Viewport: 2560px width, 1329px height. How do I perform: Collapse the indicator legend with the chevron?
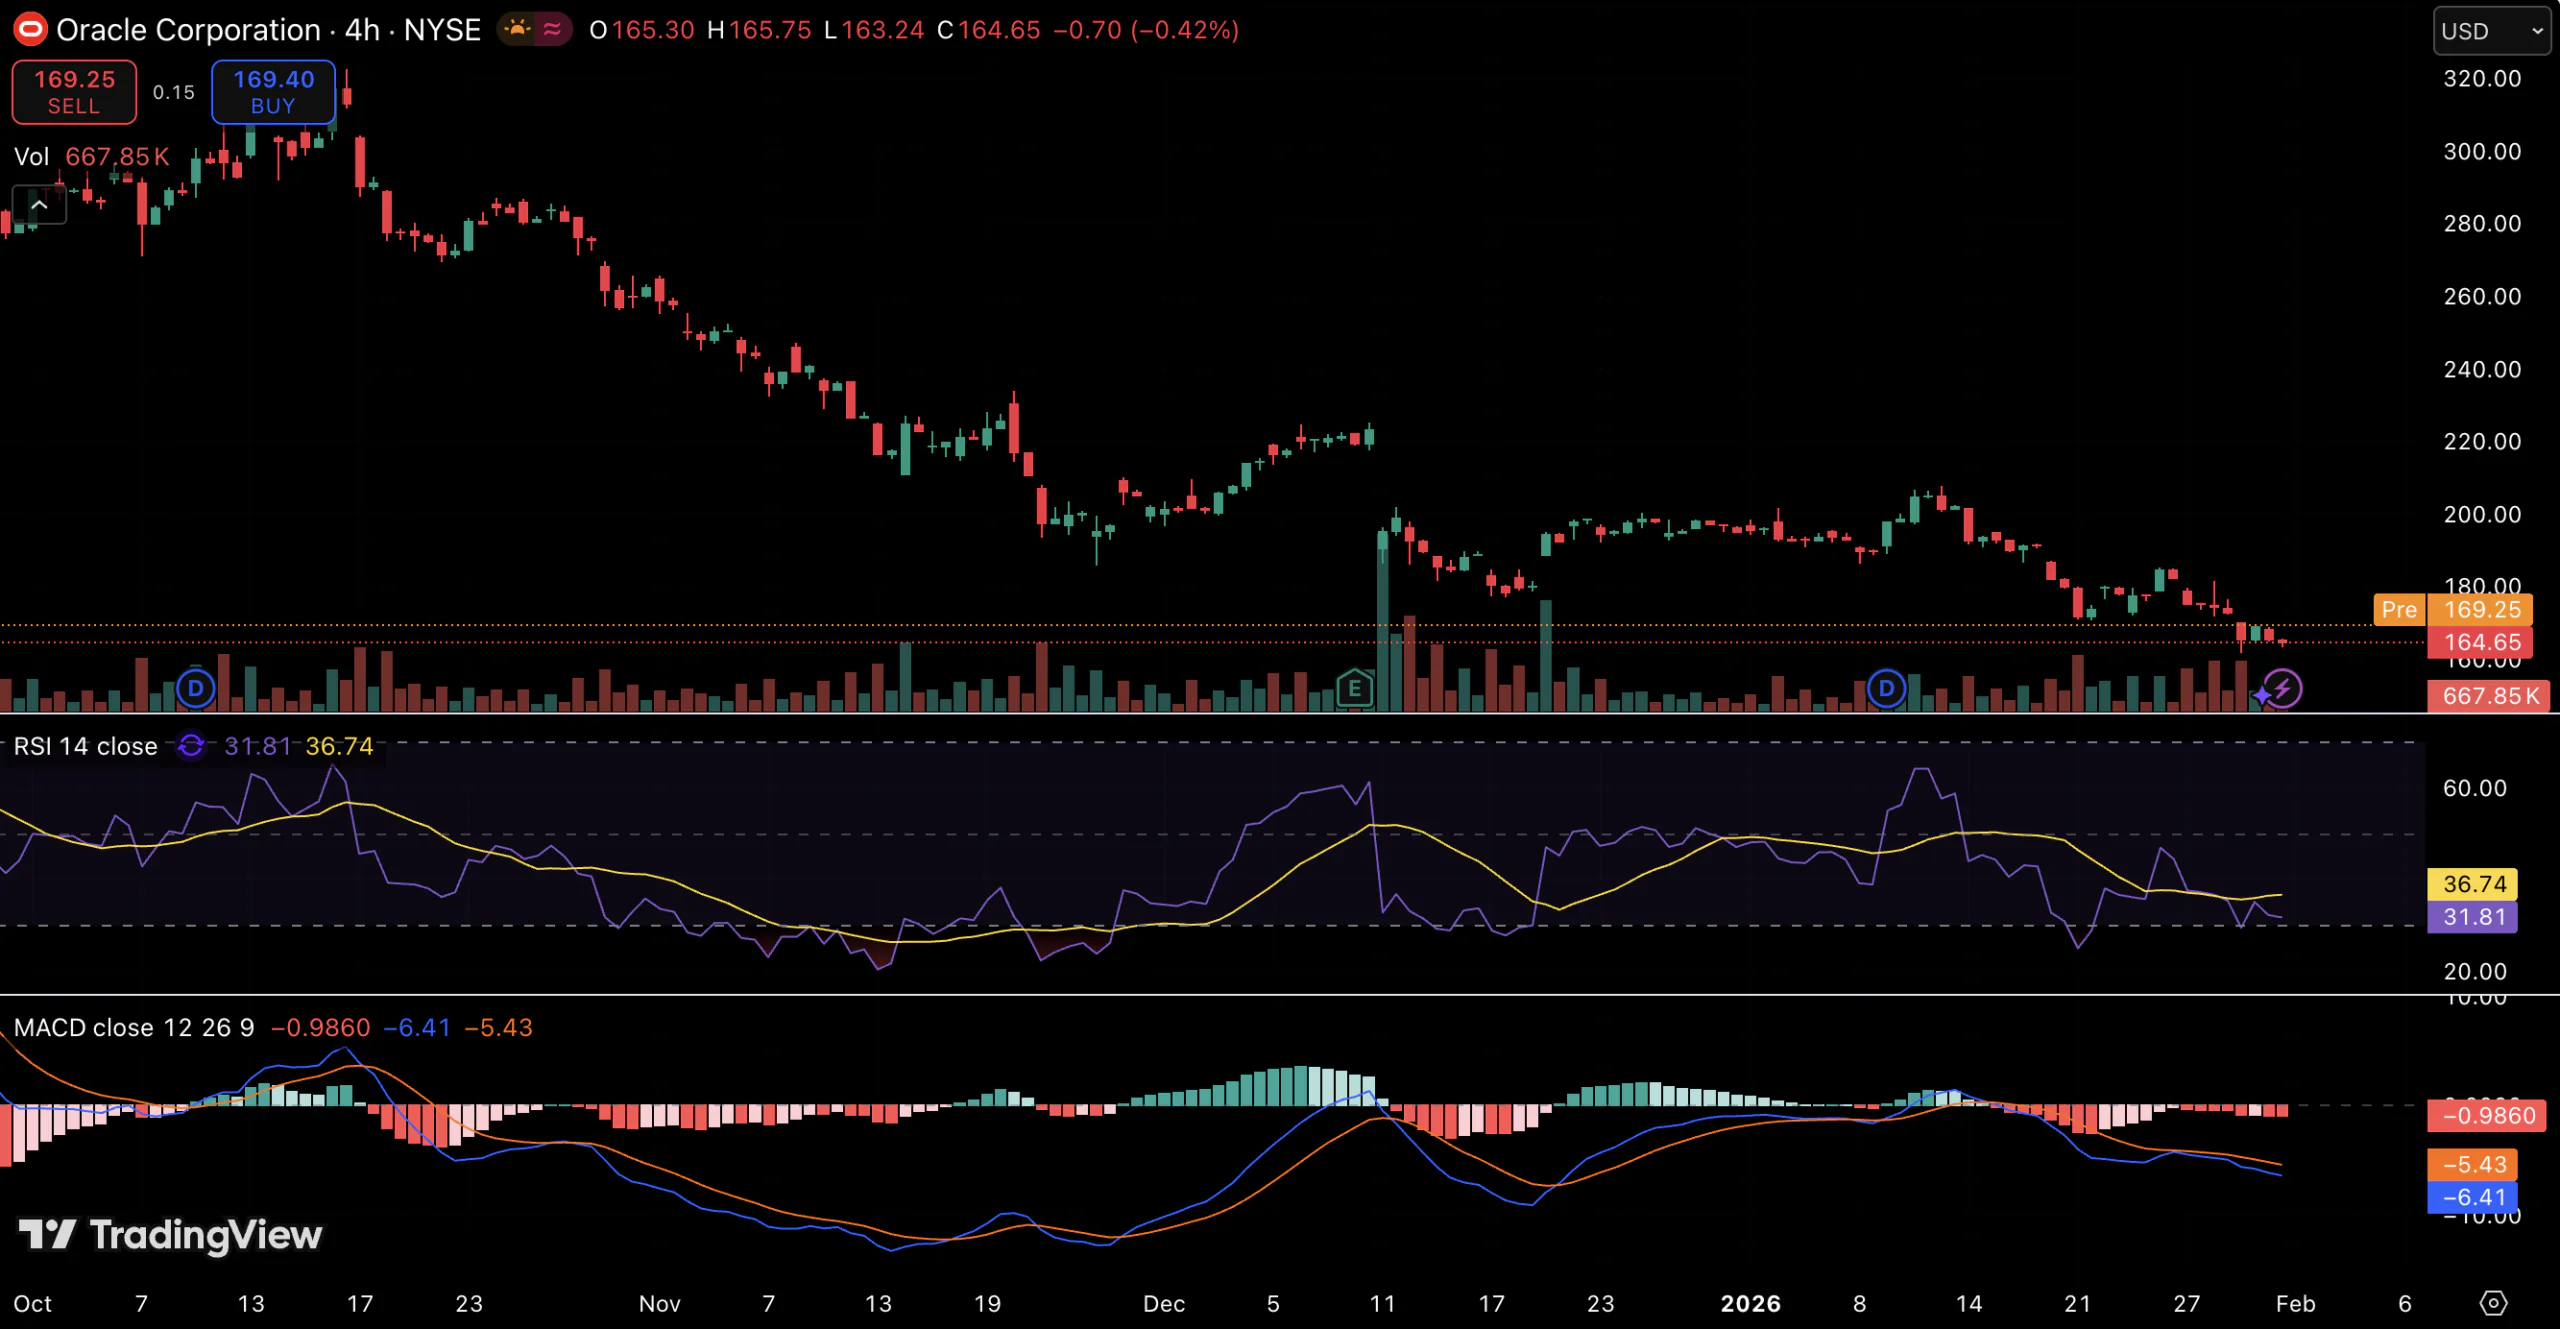pos(39,205)
